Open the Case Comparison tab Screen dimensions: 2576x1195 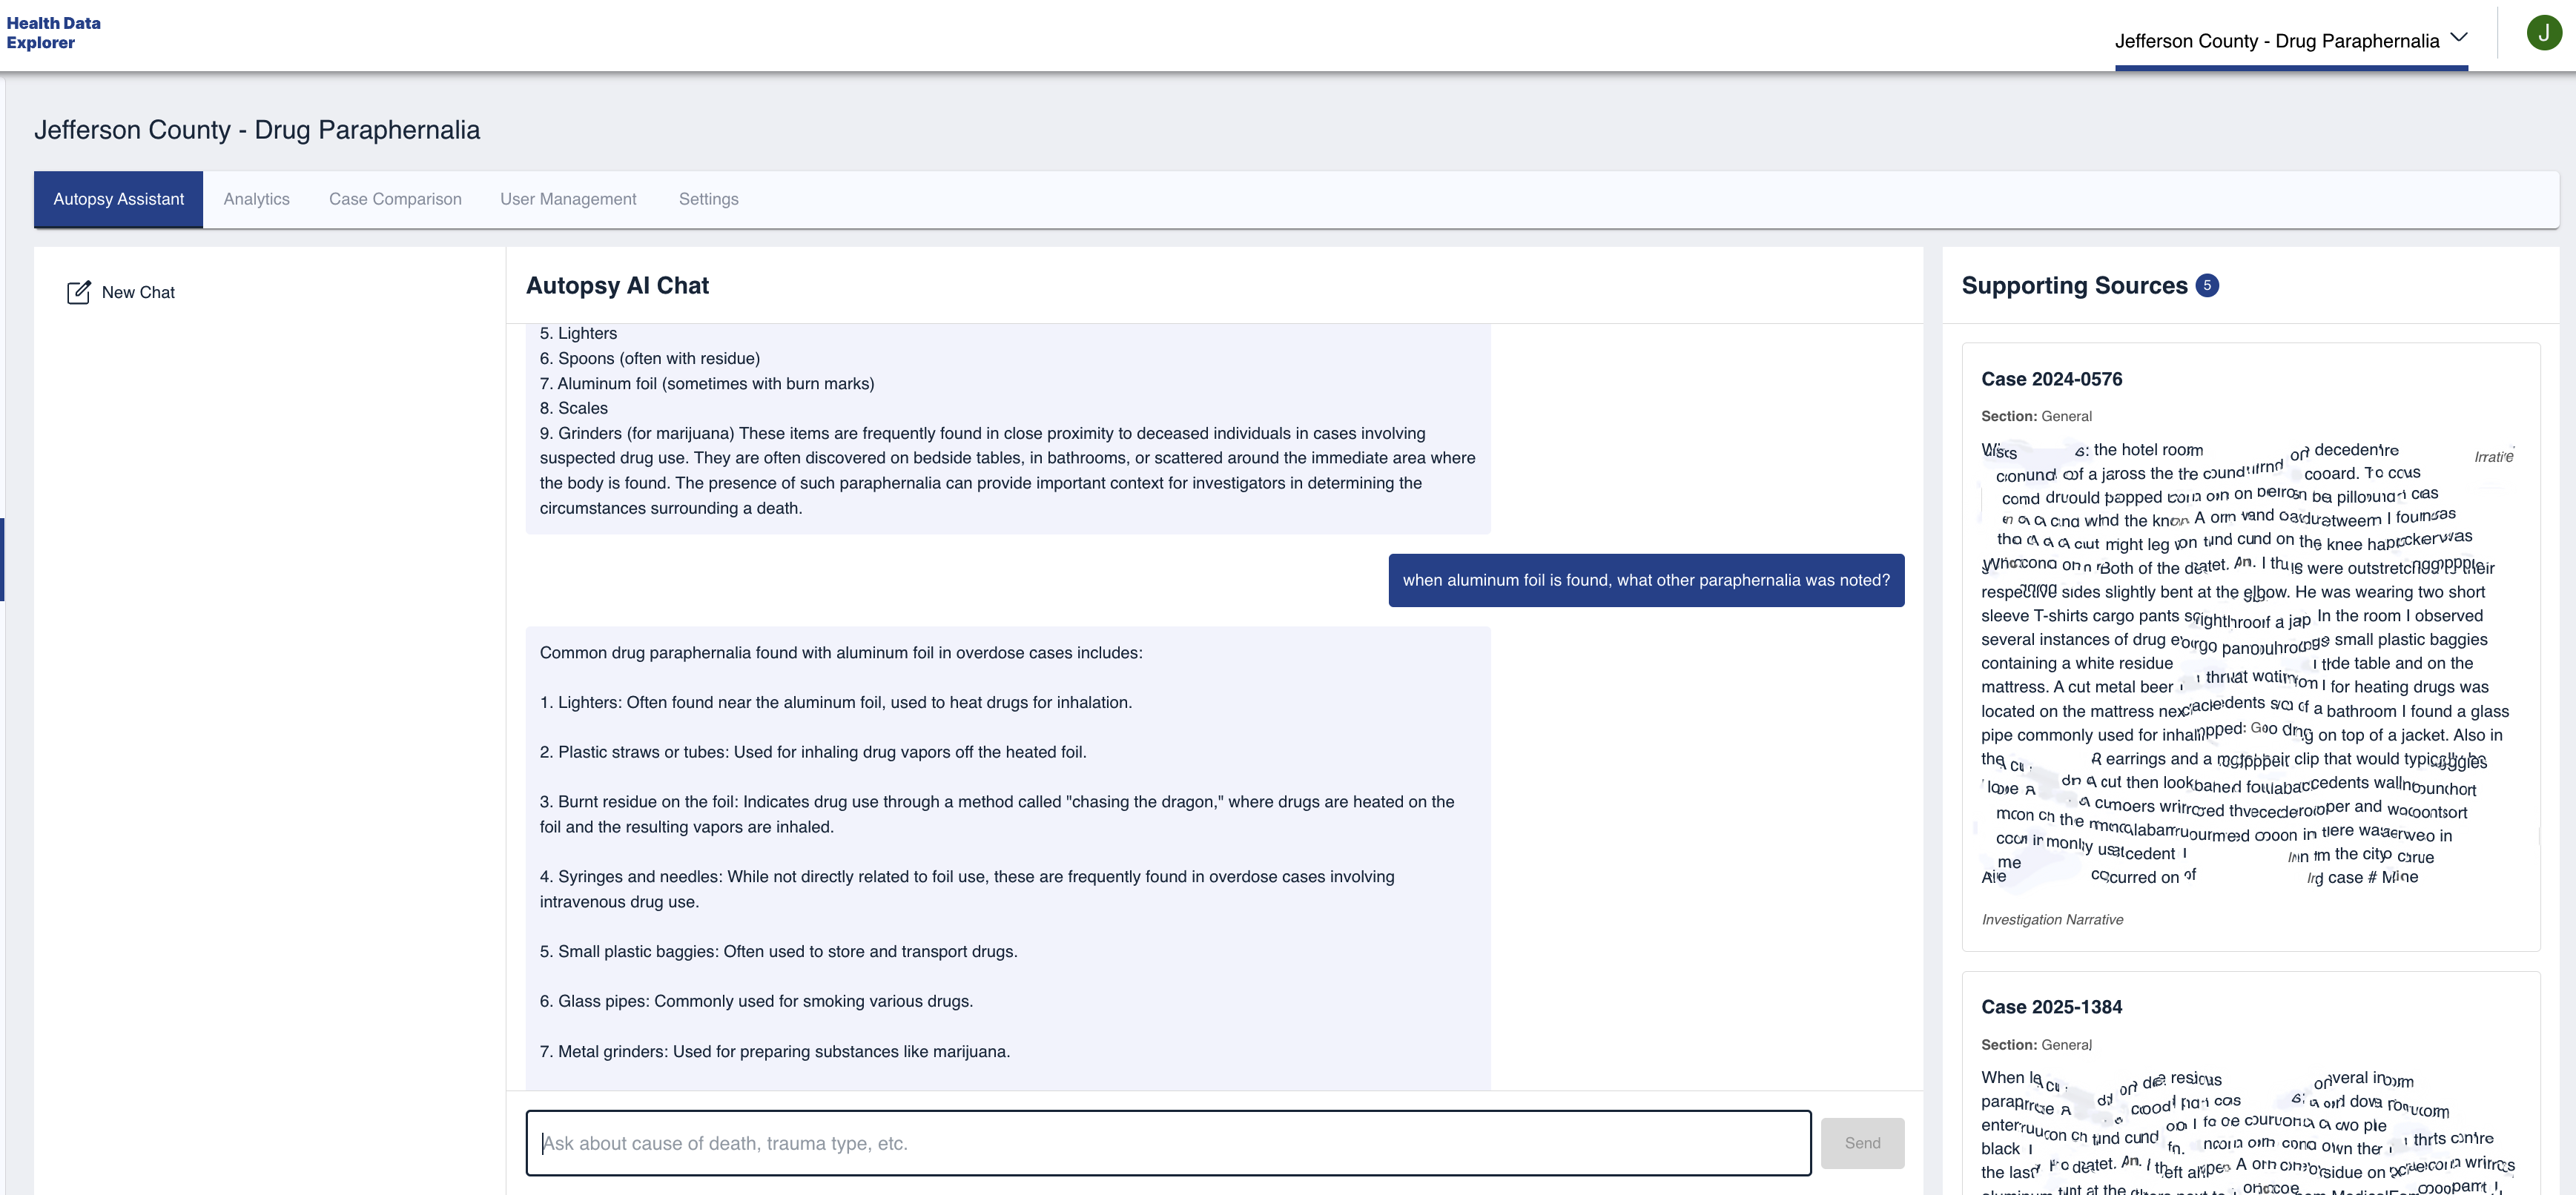[395, 199]
